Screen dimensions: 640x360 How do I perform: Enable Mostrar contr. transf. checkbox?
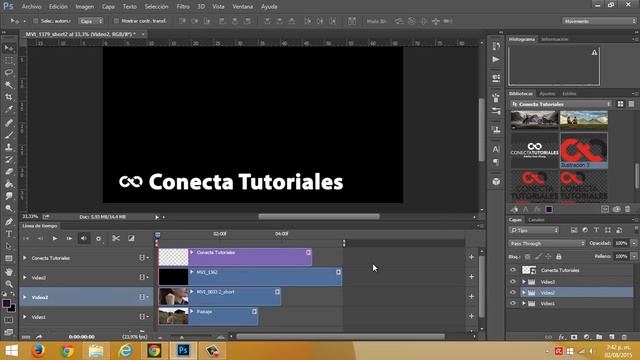tap(116, 21)
